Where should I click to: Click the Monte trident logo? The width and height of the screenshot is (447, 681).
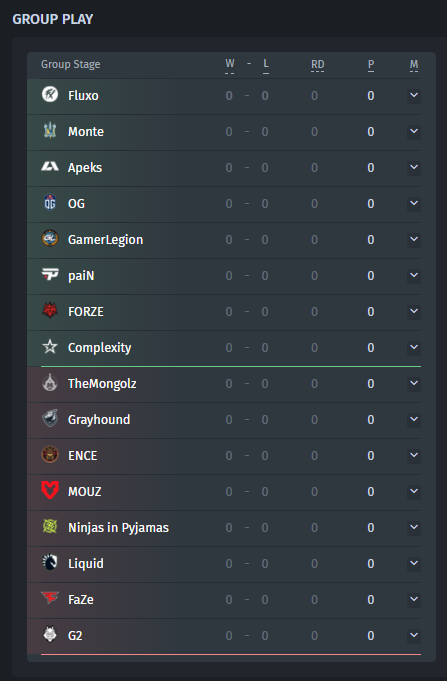coord(50,130)
